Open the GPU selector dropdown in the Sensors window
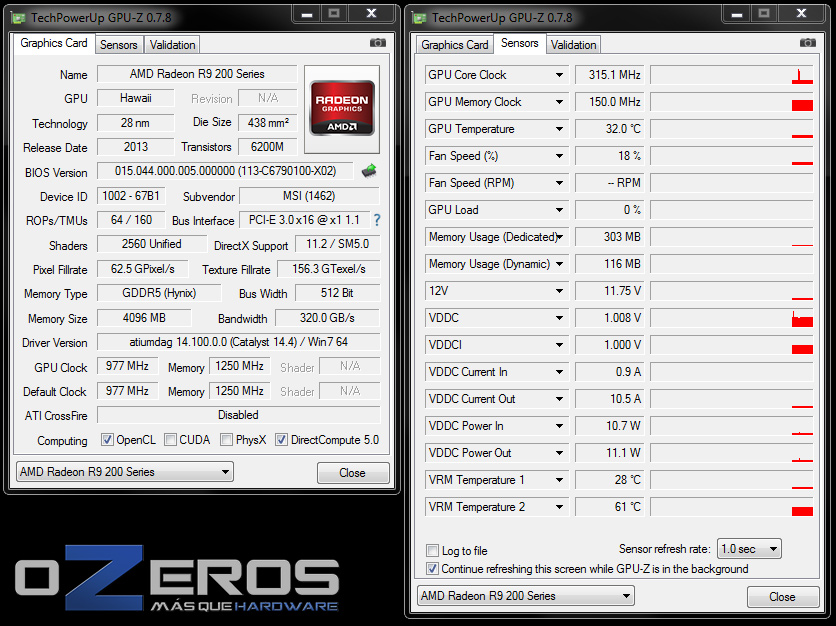 [526, 596]
